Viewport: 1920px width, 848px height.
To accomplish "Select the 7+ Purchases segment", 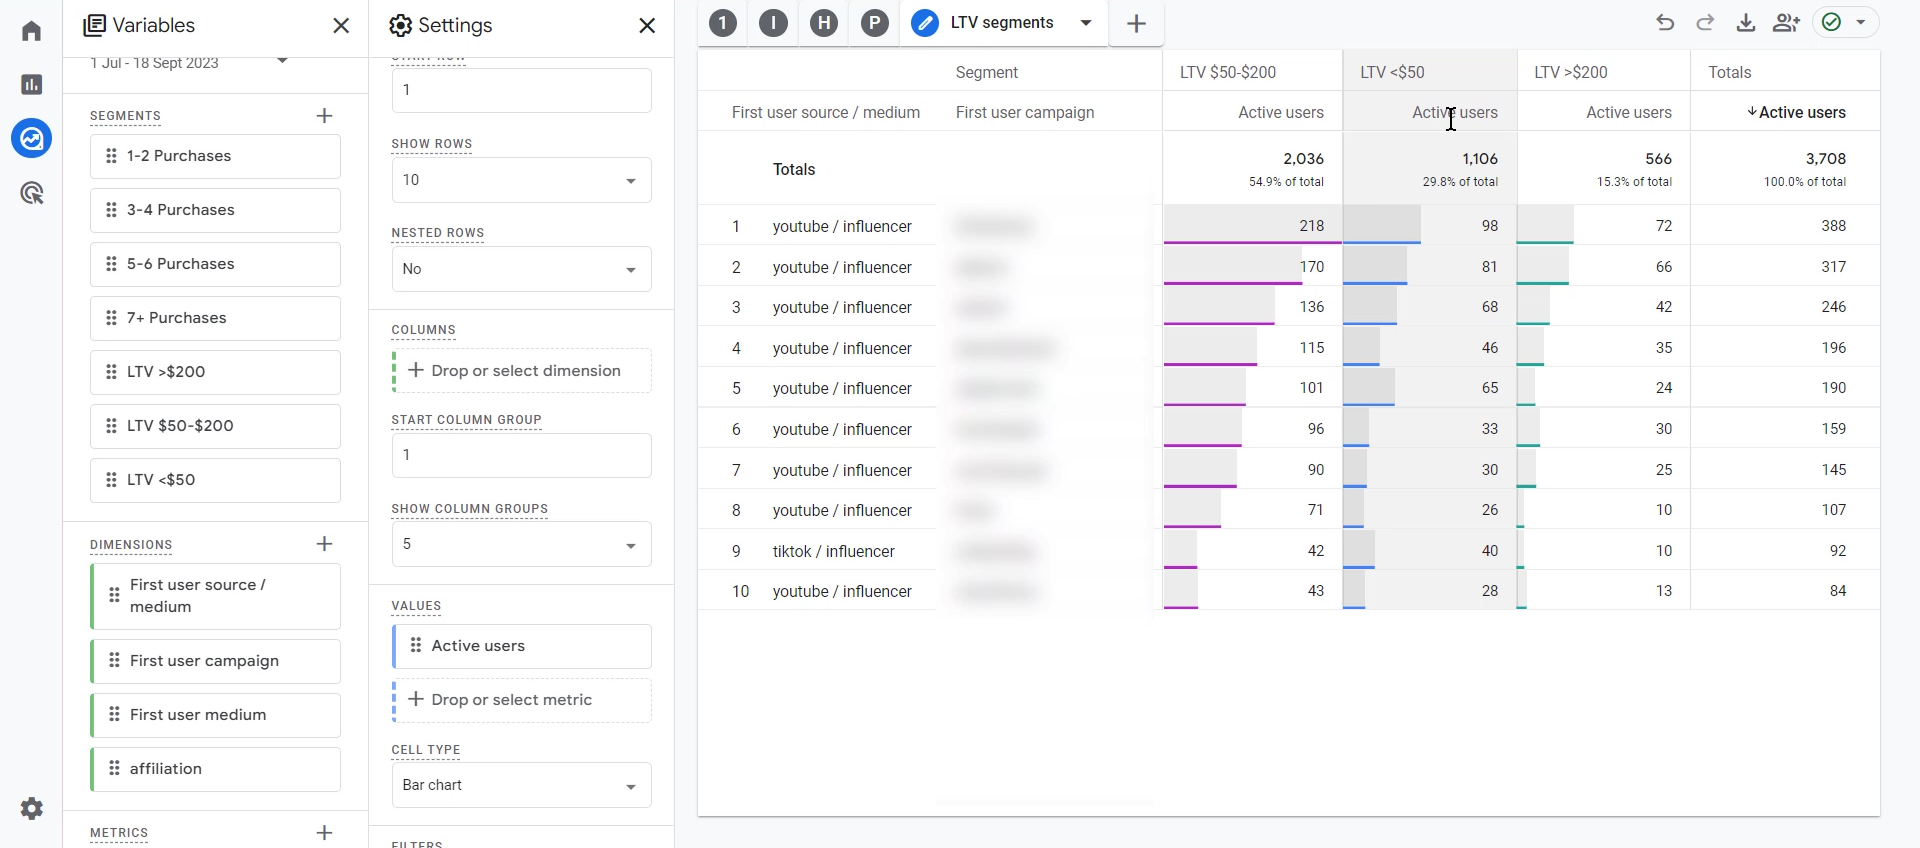I will tap(215, 318).
